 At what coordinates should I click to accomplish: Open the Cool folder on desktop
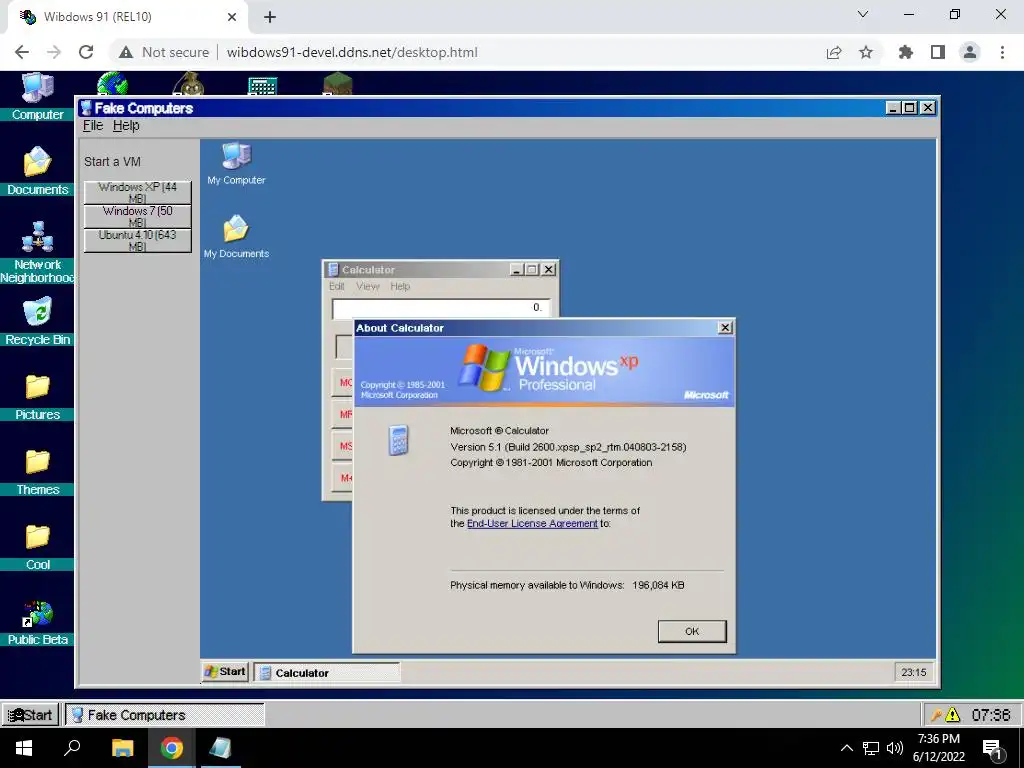click(x=37, y=547)
